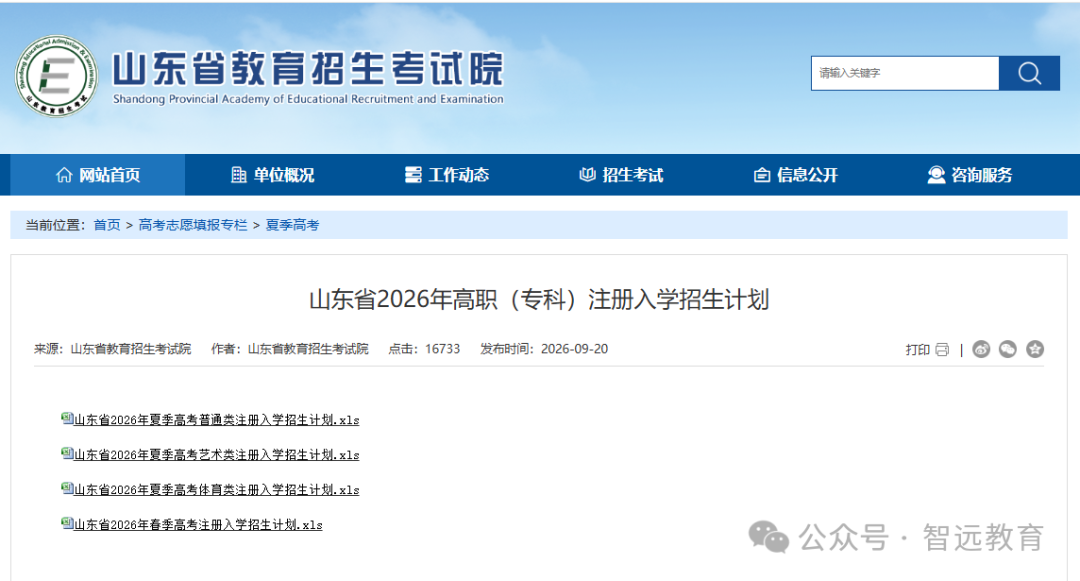This screenshot has width=1080, height=581.
Task: Click the xls file icon before 体育类 plan
Action: (67, 488)
